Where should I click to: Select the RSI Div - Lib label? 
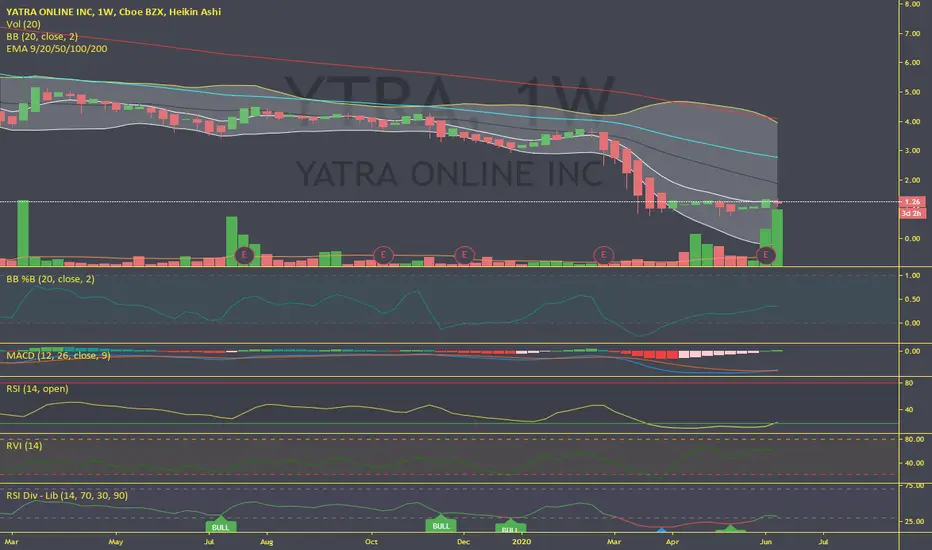[x=67, y=496]
